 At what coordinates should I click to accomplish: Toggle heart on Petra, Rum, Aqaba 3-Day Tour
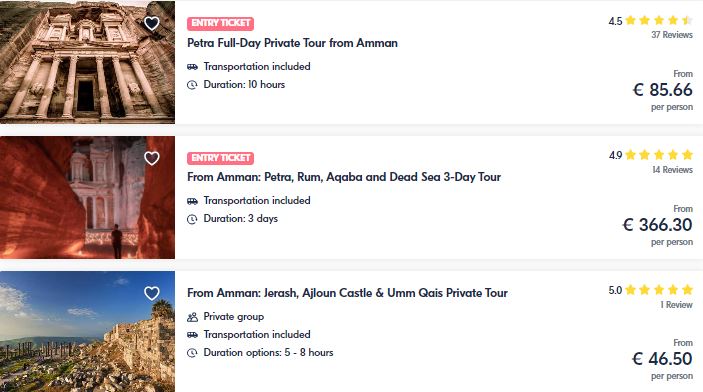[x=152, y=158]
